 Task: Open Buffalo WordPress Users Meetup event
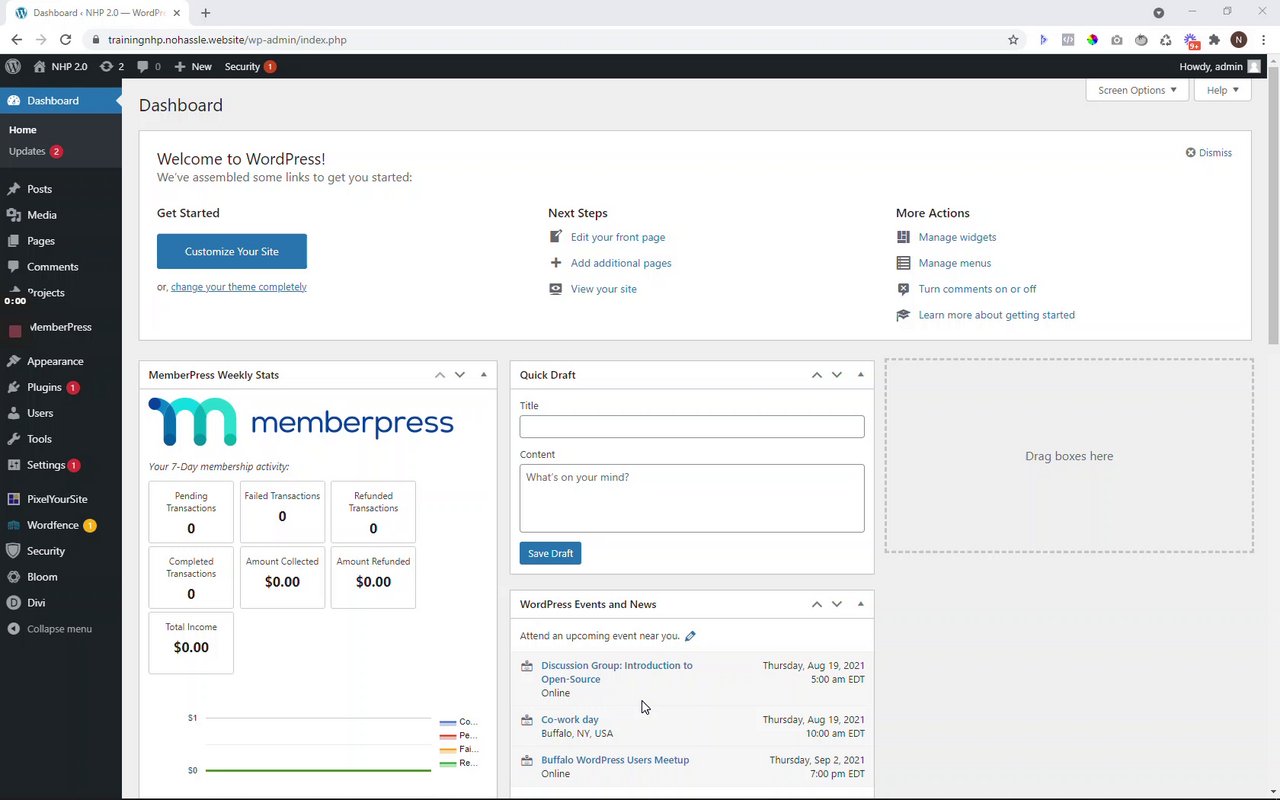[x=615, y=760]
